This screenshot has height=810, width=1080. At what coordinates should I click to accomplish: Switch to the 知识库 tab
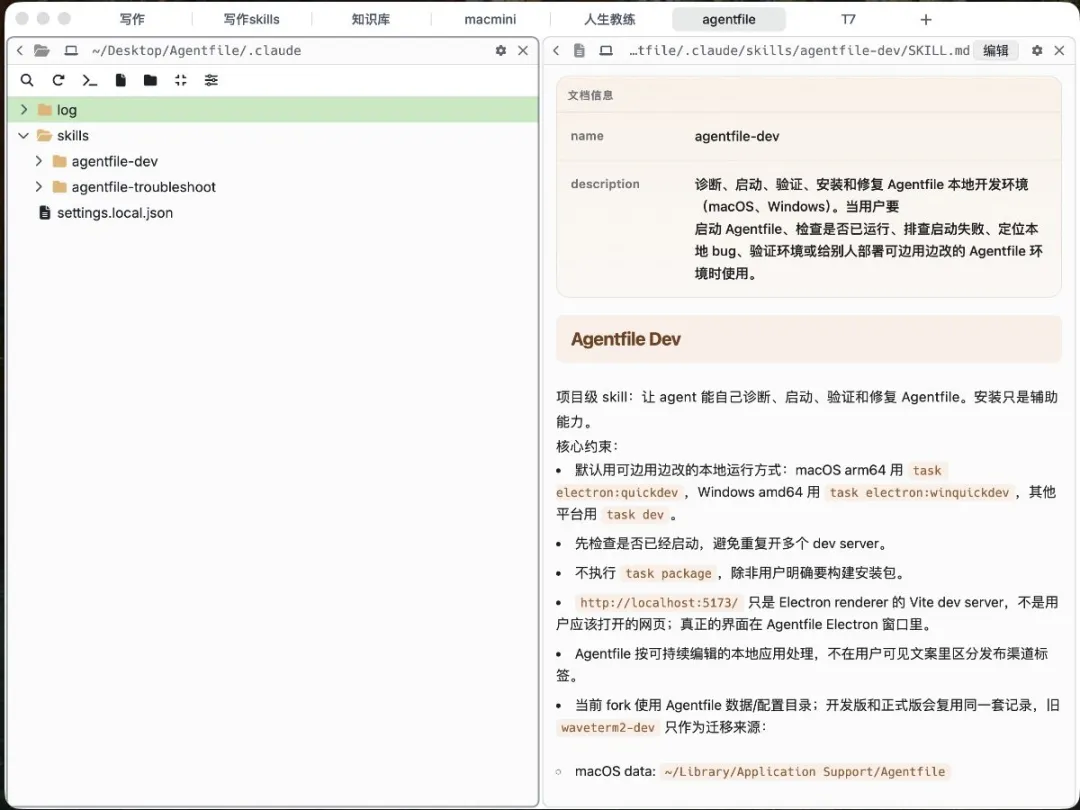[x=371, y=19]
